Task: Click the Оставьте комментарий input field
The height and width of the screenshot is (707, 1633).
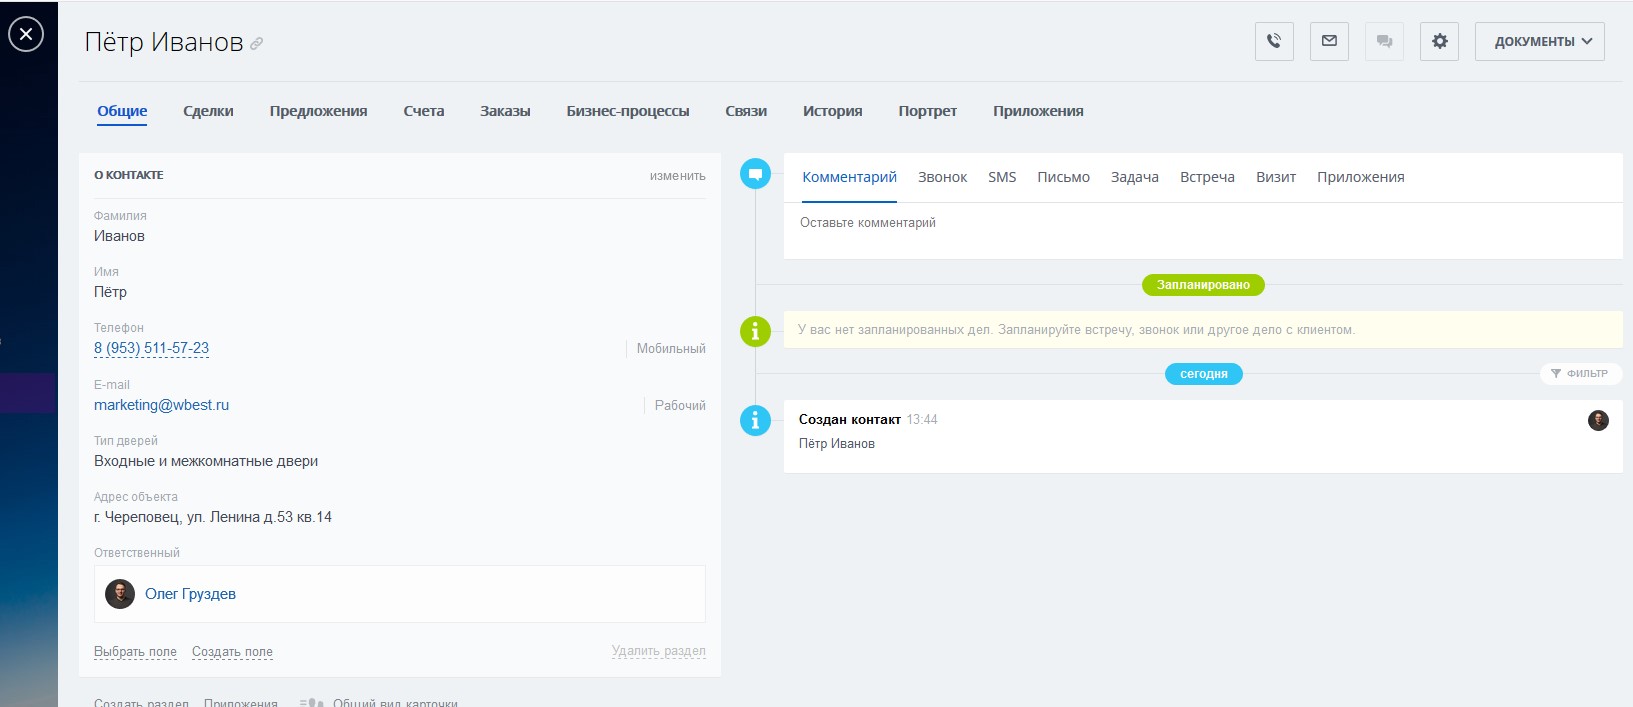Action: 1200,223
